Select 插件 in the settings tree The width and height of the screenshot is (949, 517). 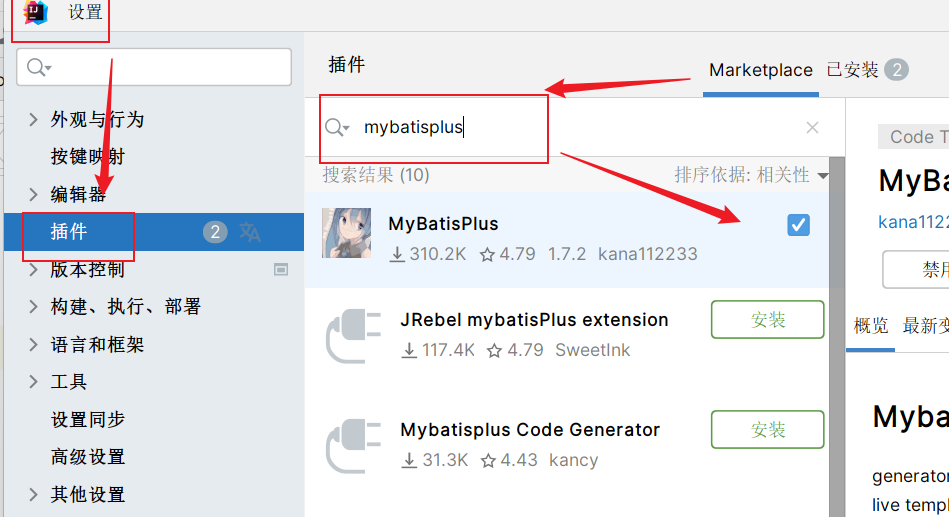point(154,232)
